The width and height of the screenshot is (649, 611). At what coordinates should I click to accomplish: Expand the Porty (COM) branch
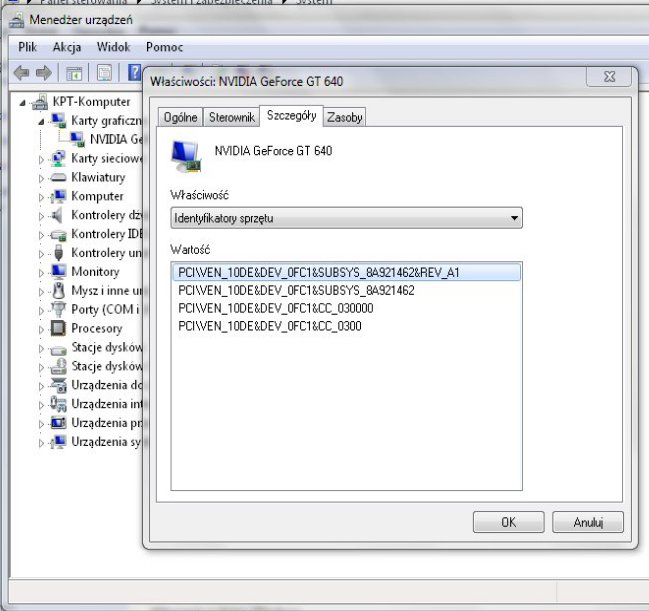pyautogui.click(x=41, y=310)
